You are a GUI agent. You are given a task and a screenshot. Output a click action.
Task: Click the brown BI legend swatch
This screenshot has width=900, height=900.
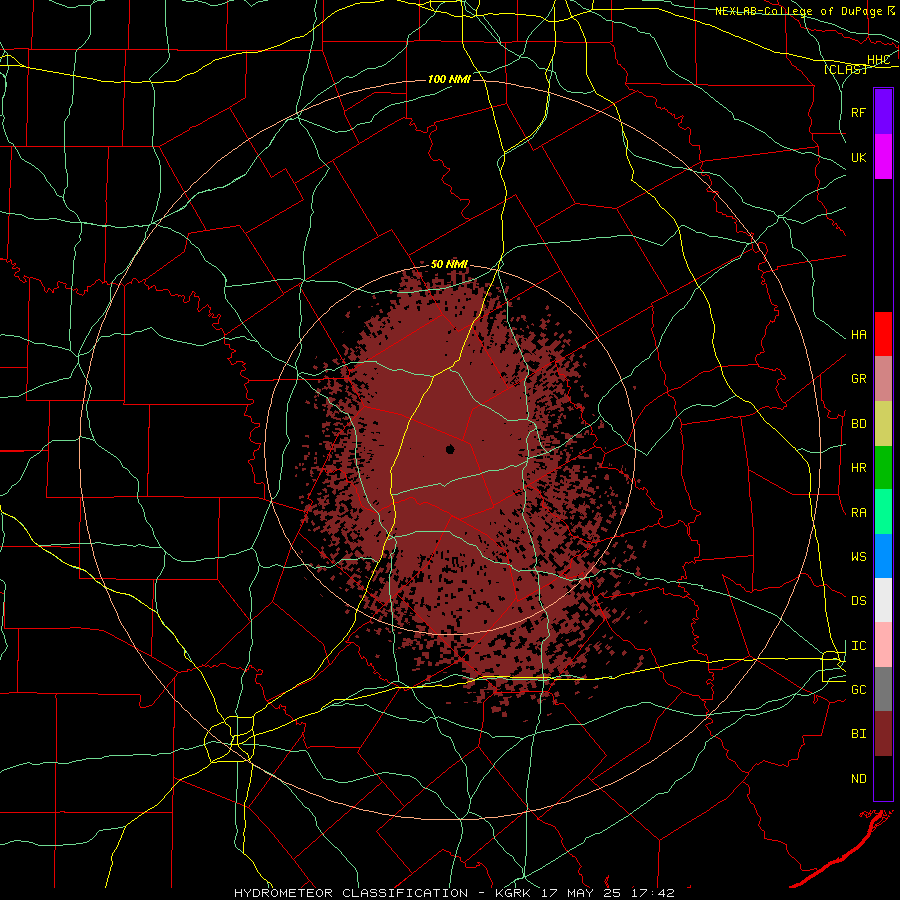pos(883,734)
